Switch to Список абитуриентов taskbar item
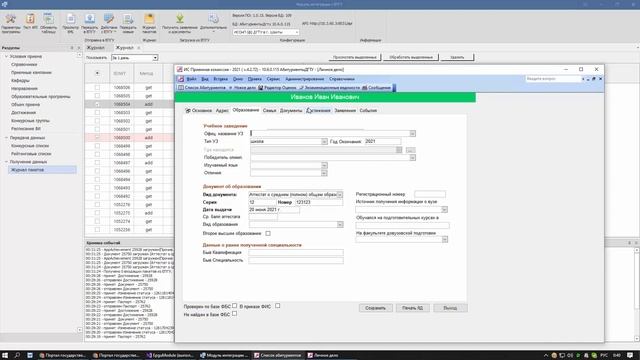 pyautogui.click(x=278, y=355)
